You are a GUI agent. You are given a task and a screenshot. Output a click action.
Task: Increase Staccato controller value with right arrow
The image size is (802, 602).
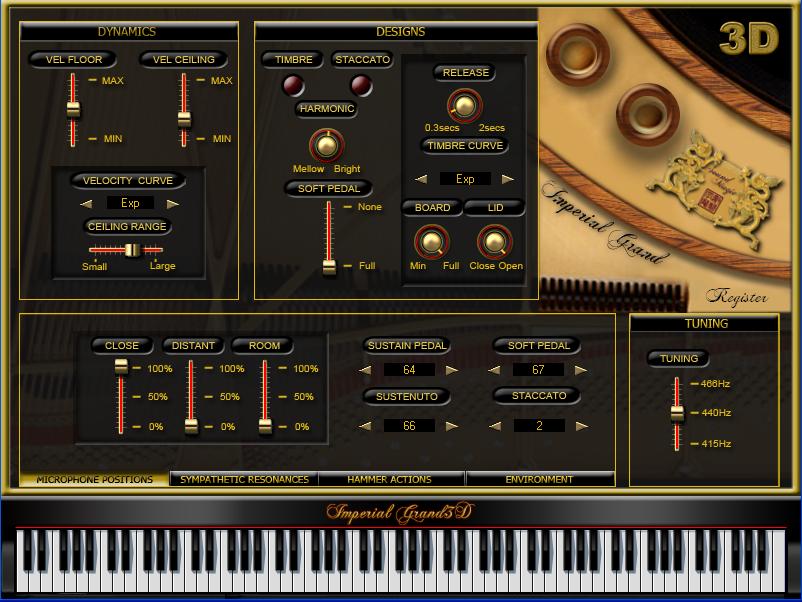tap(582, 426)
